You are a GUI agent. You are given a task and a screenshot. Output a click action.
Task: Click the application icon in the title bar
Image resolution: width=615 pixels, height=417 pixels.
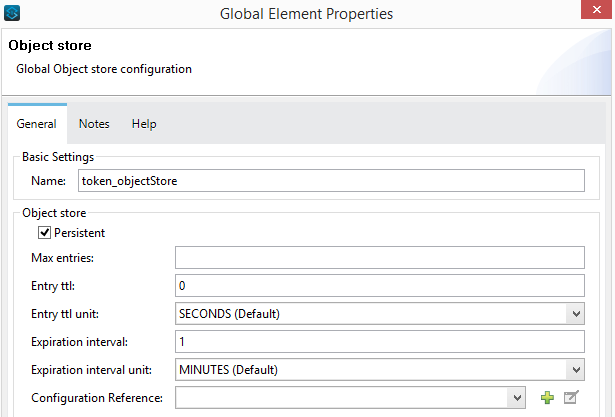13,14
